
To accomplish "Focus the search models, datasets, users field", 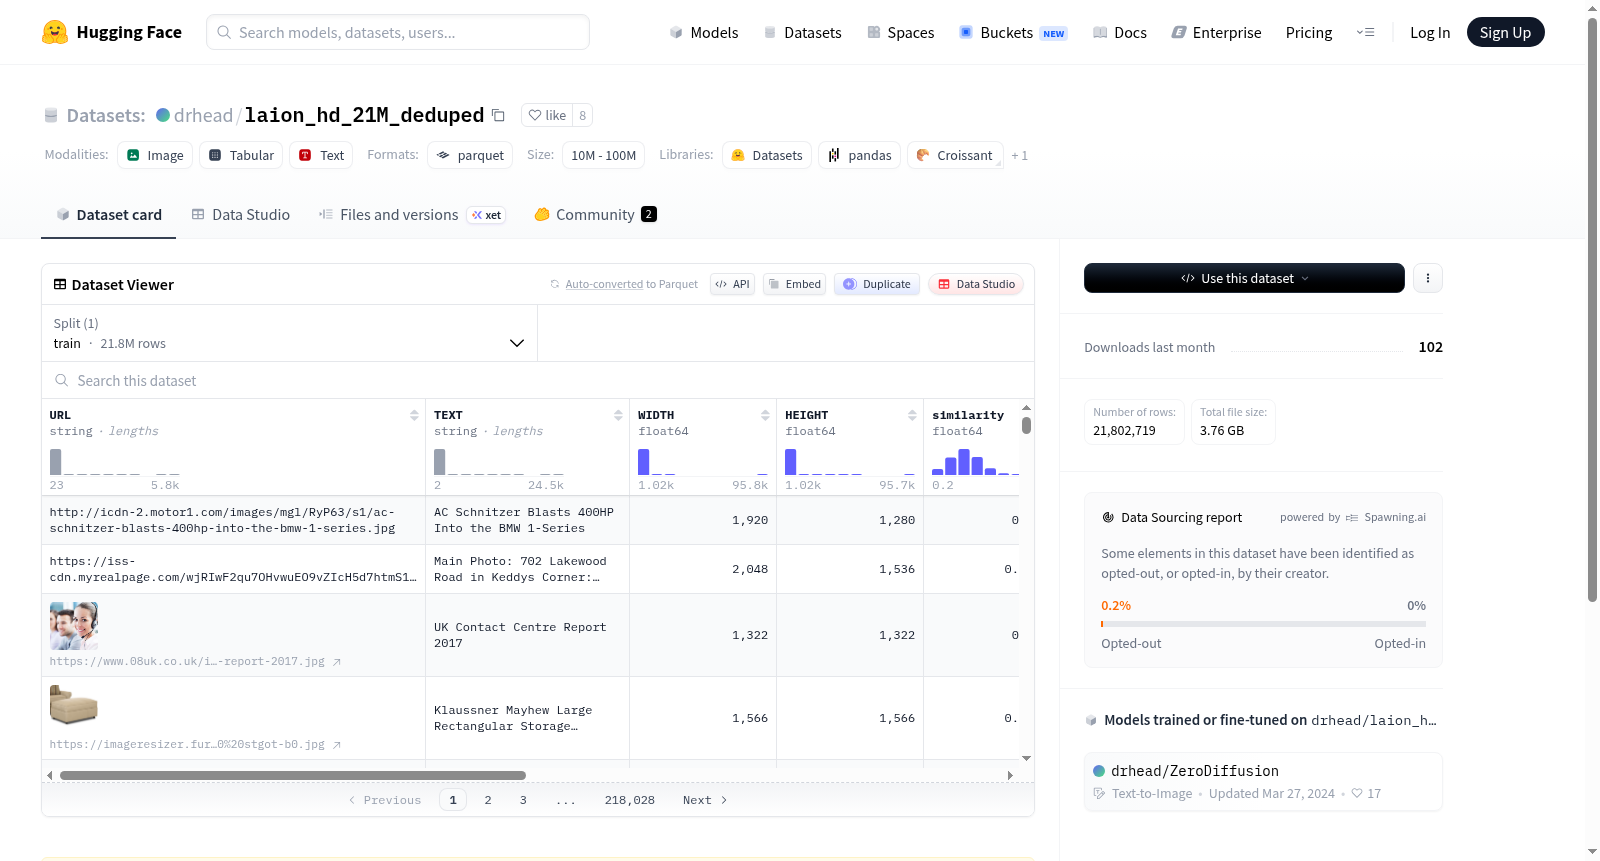I will point(398,32).
